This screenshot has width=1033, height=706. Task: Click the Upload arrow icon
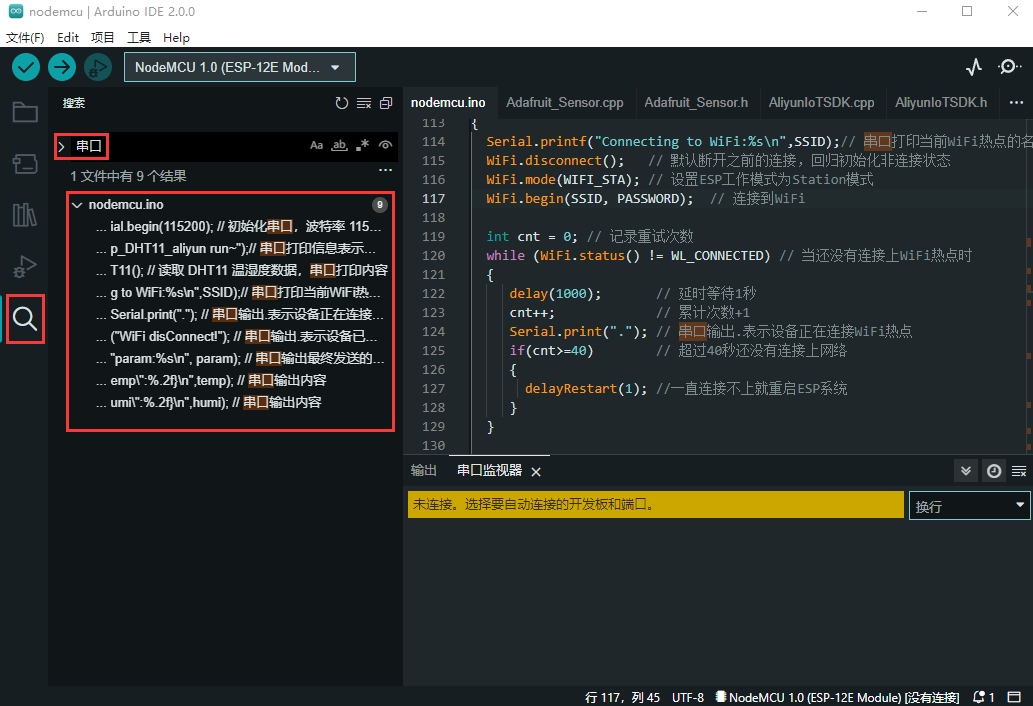pyautogui.click(x=62, y=66)
